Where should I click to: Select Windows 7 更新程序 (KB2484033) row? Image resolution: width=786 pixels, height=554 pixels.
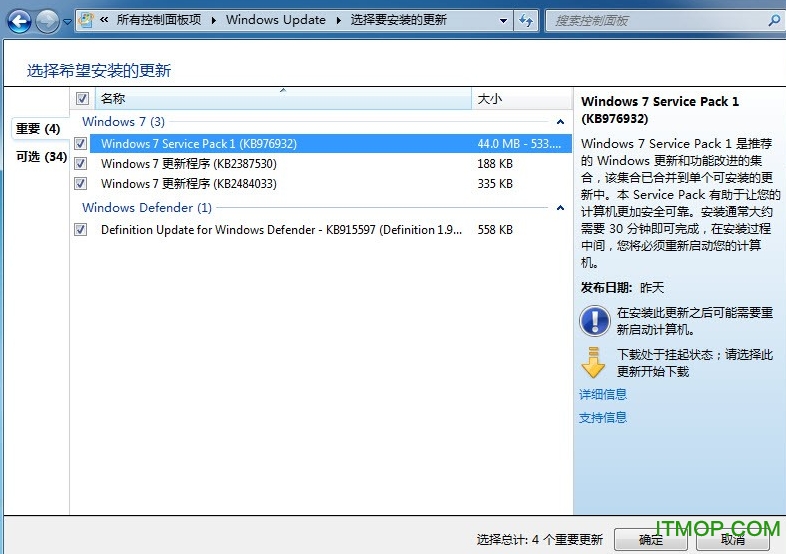tap(330, 184)
